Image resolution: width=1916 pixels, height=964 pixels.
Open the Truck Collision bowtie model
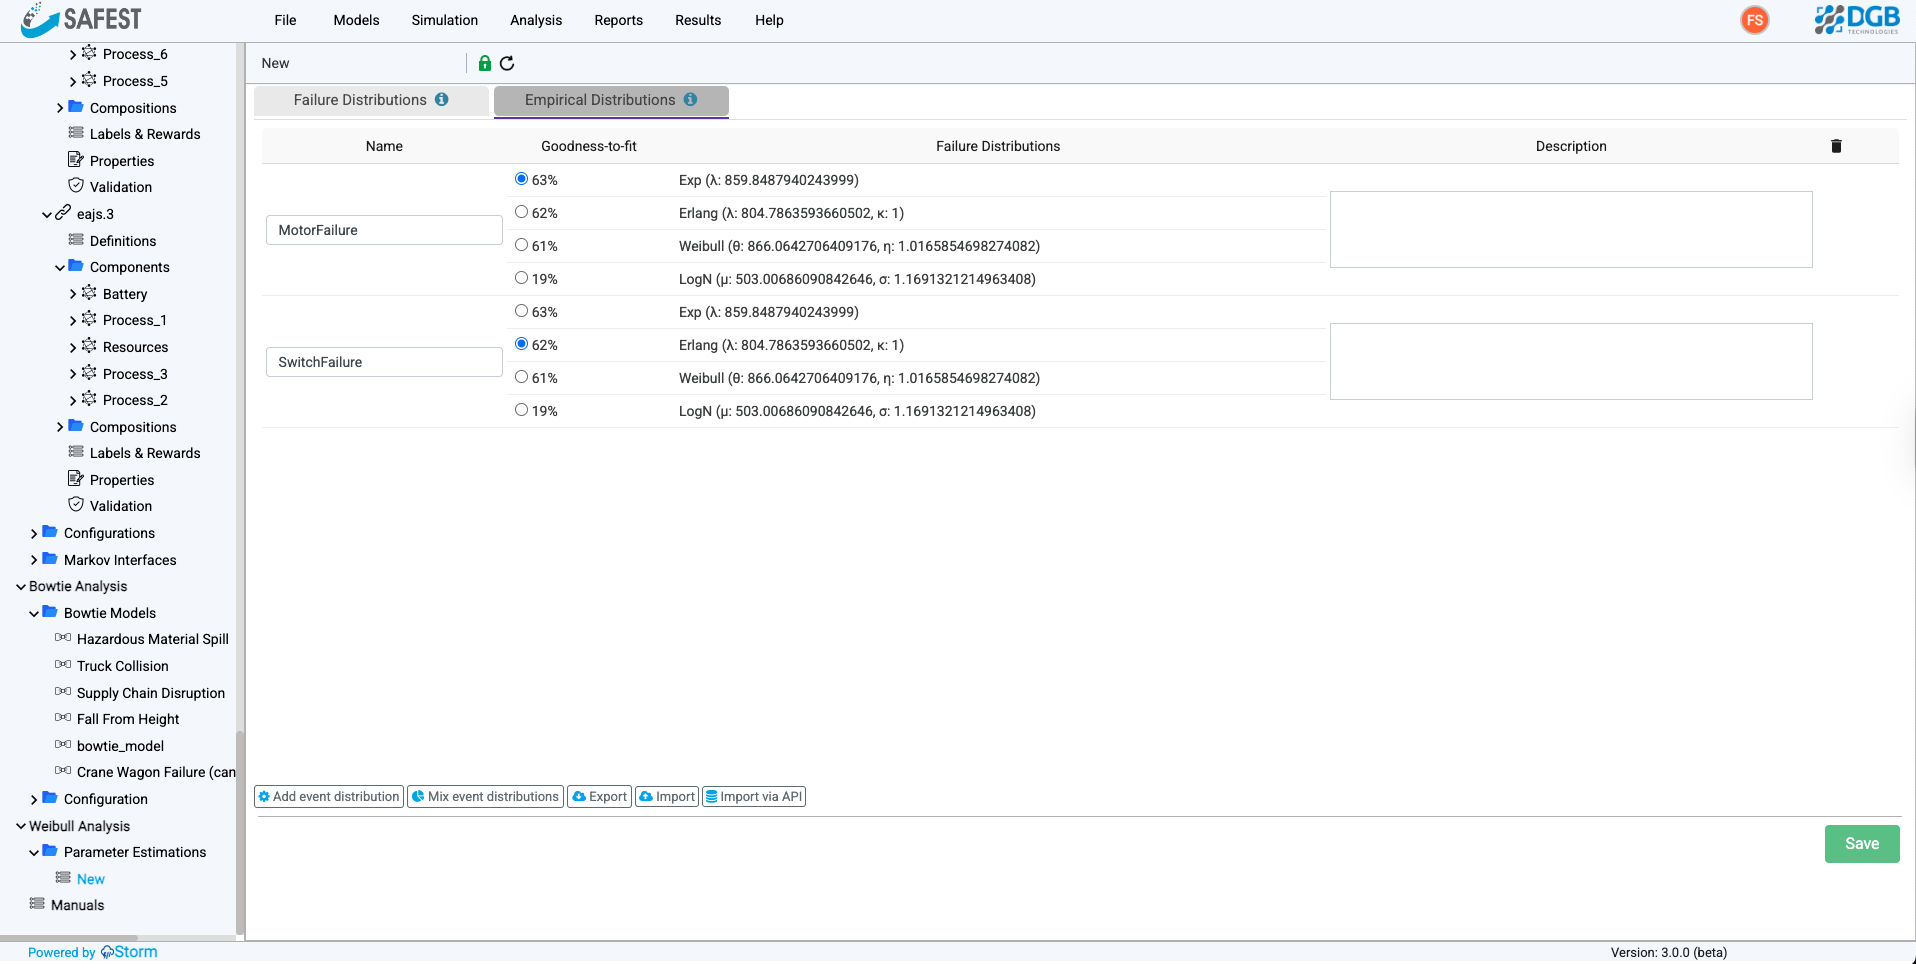122,666
